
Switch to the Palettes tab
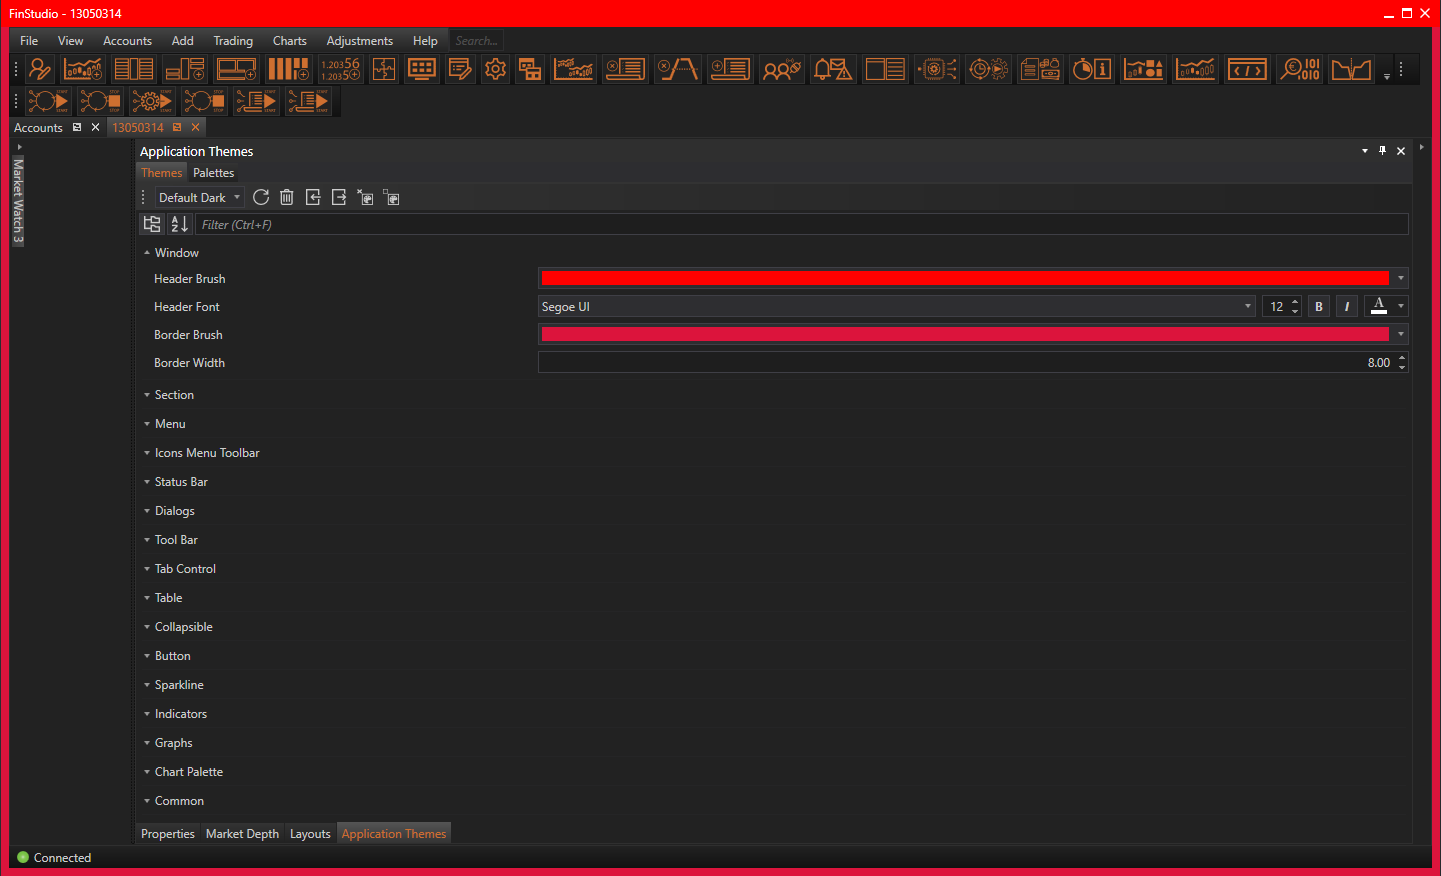tap(214, 173)
